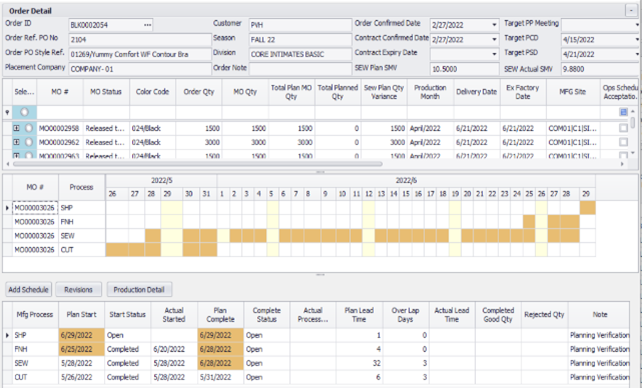The height and width of the screenshot is (388, 642).
Task: Open the Order Confirmed Date dropdown
Action: click(x=494, y=25)
